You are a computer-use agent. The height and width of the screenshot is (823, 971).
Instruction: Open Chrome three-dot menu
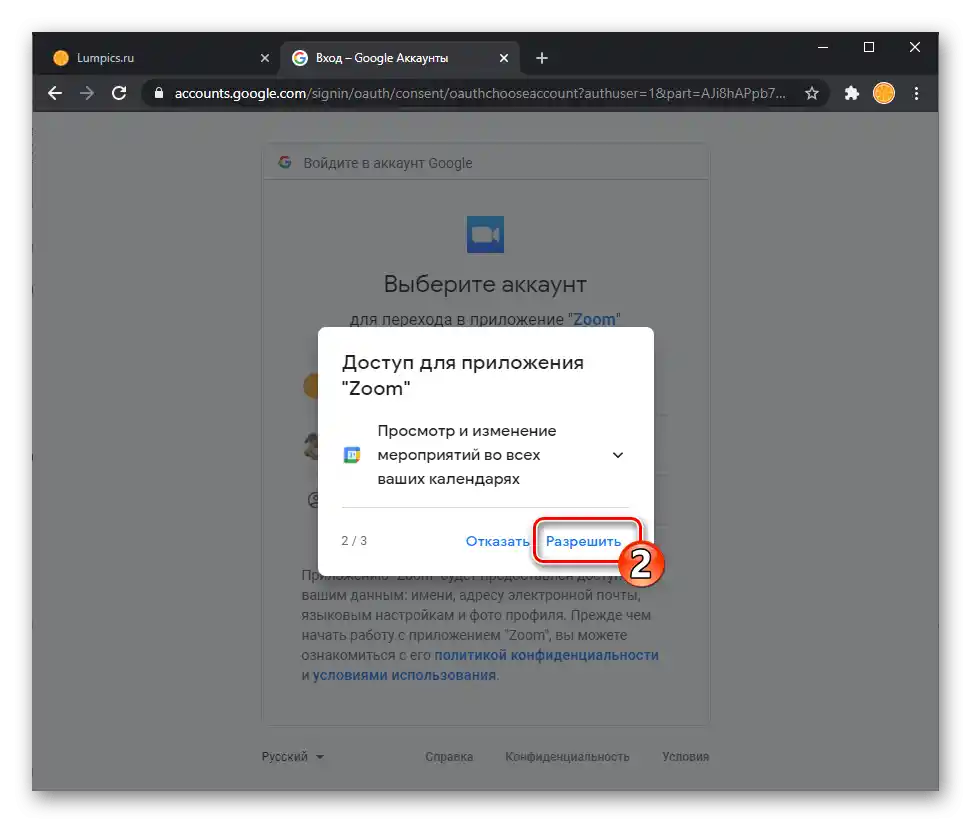point(917,94)
